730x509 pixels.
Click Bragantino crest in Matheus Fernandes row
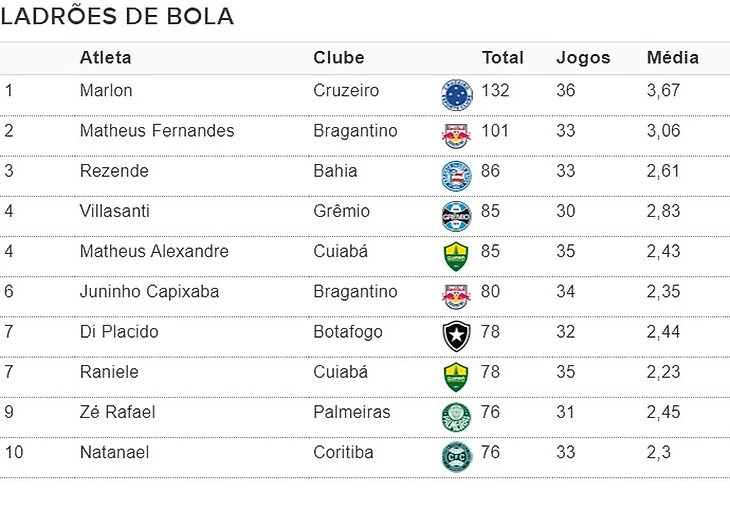(x=456, y=135)
